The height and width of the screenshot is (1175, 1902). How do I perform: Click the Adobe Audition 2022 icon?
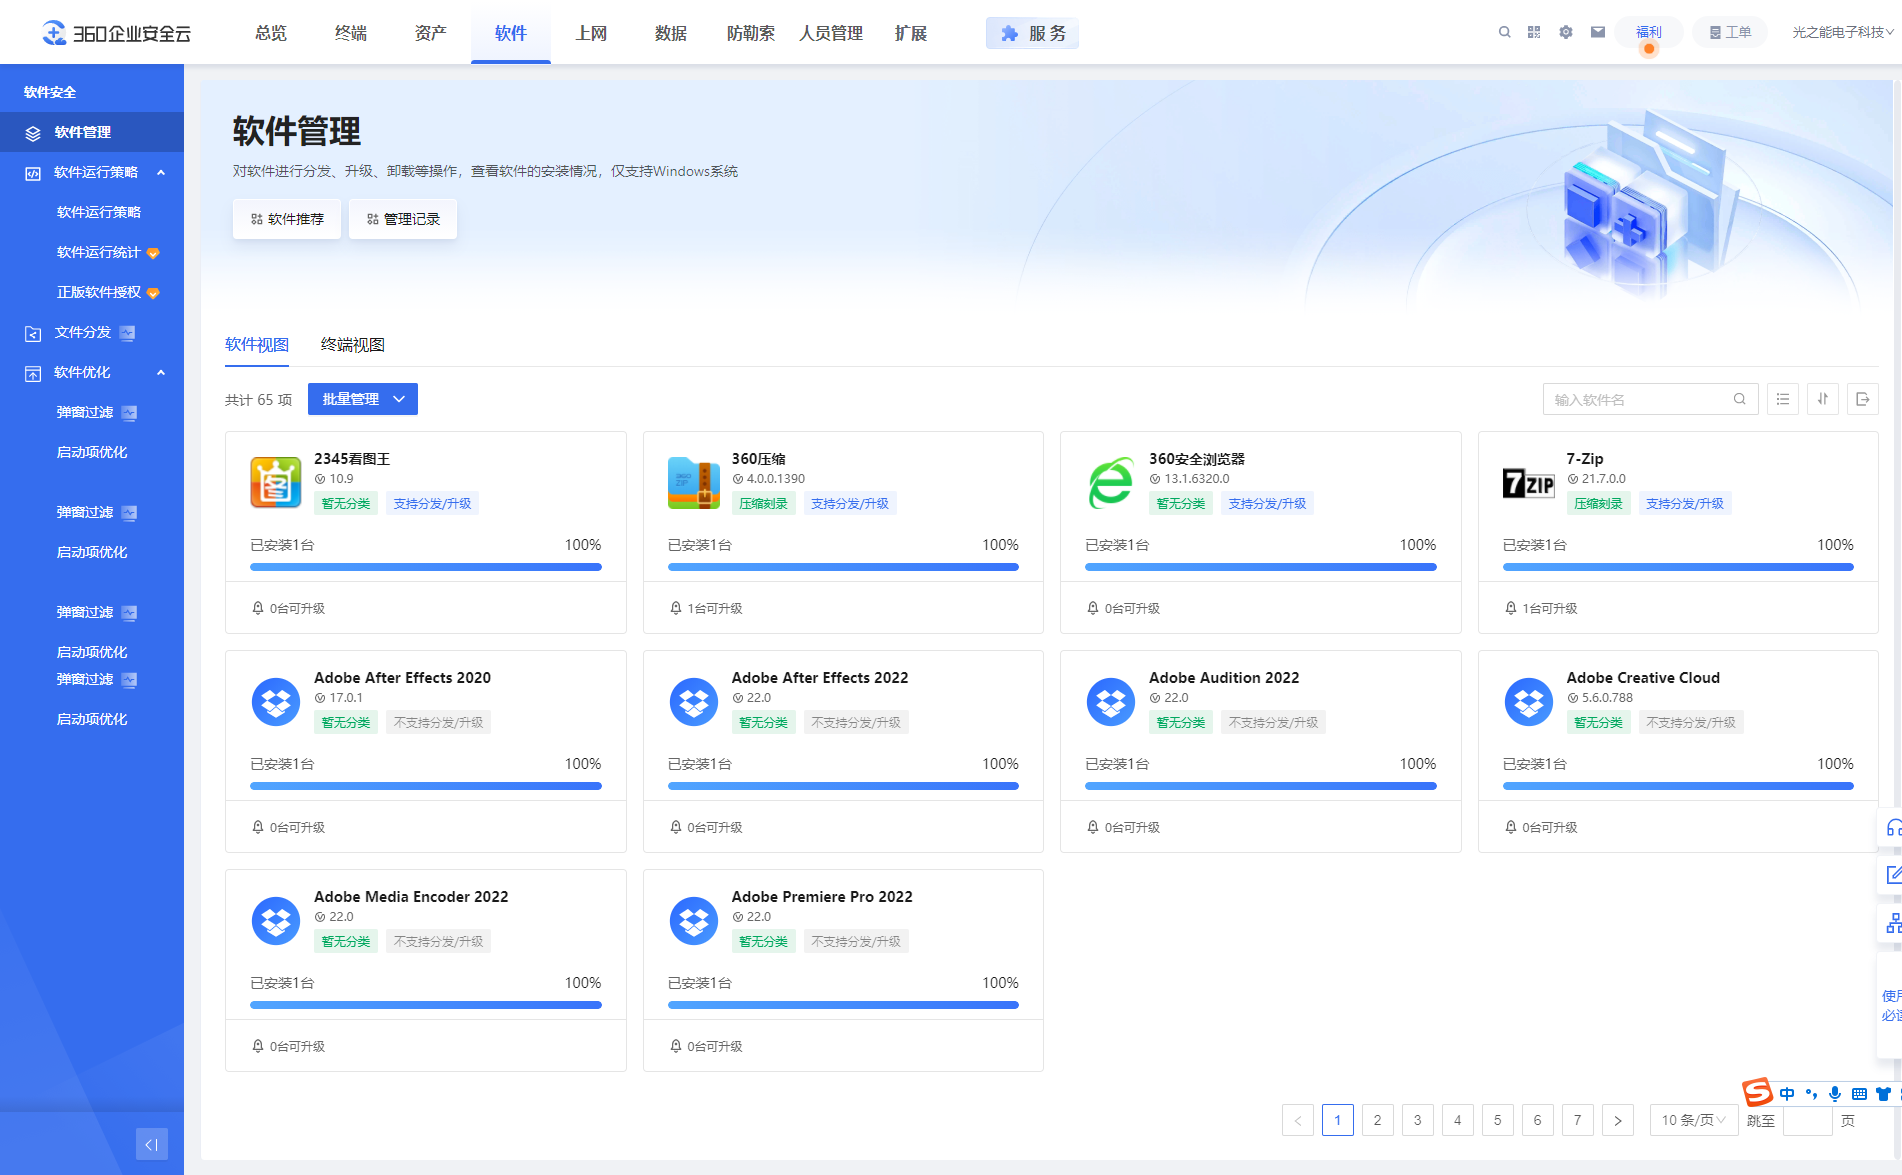[1111, 702]
